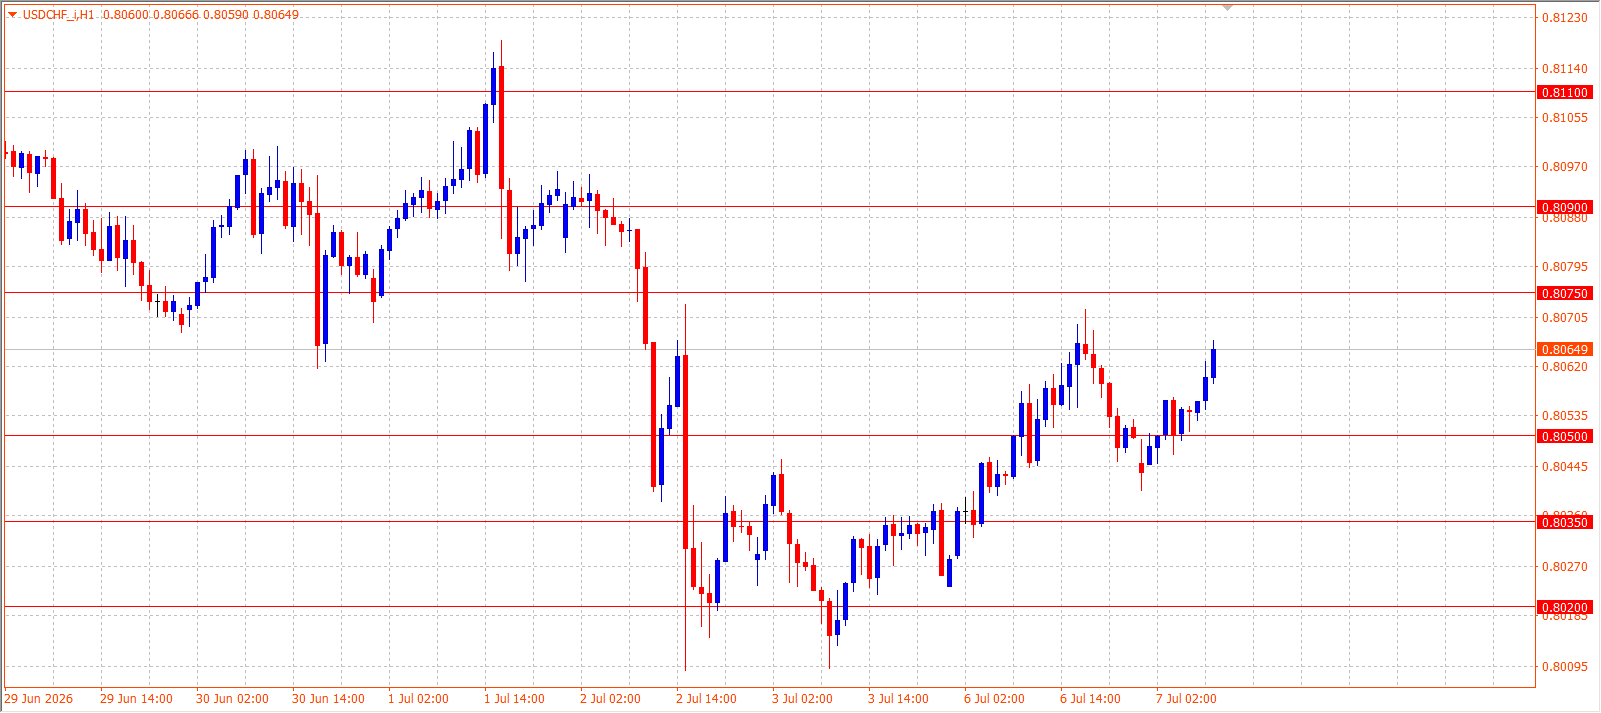Select the 0.81100 horizontal line price tag
1601x713 pixels.
1564,92
